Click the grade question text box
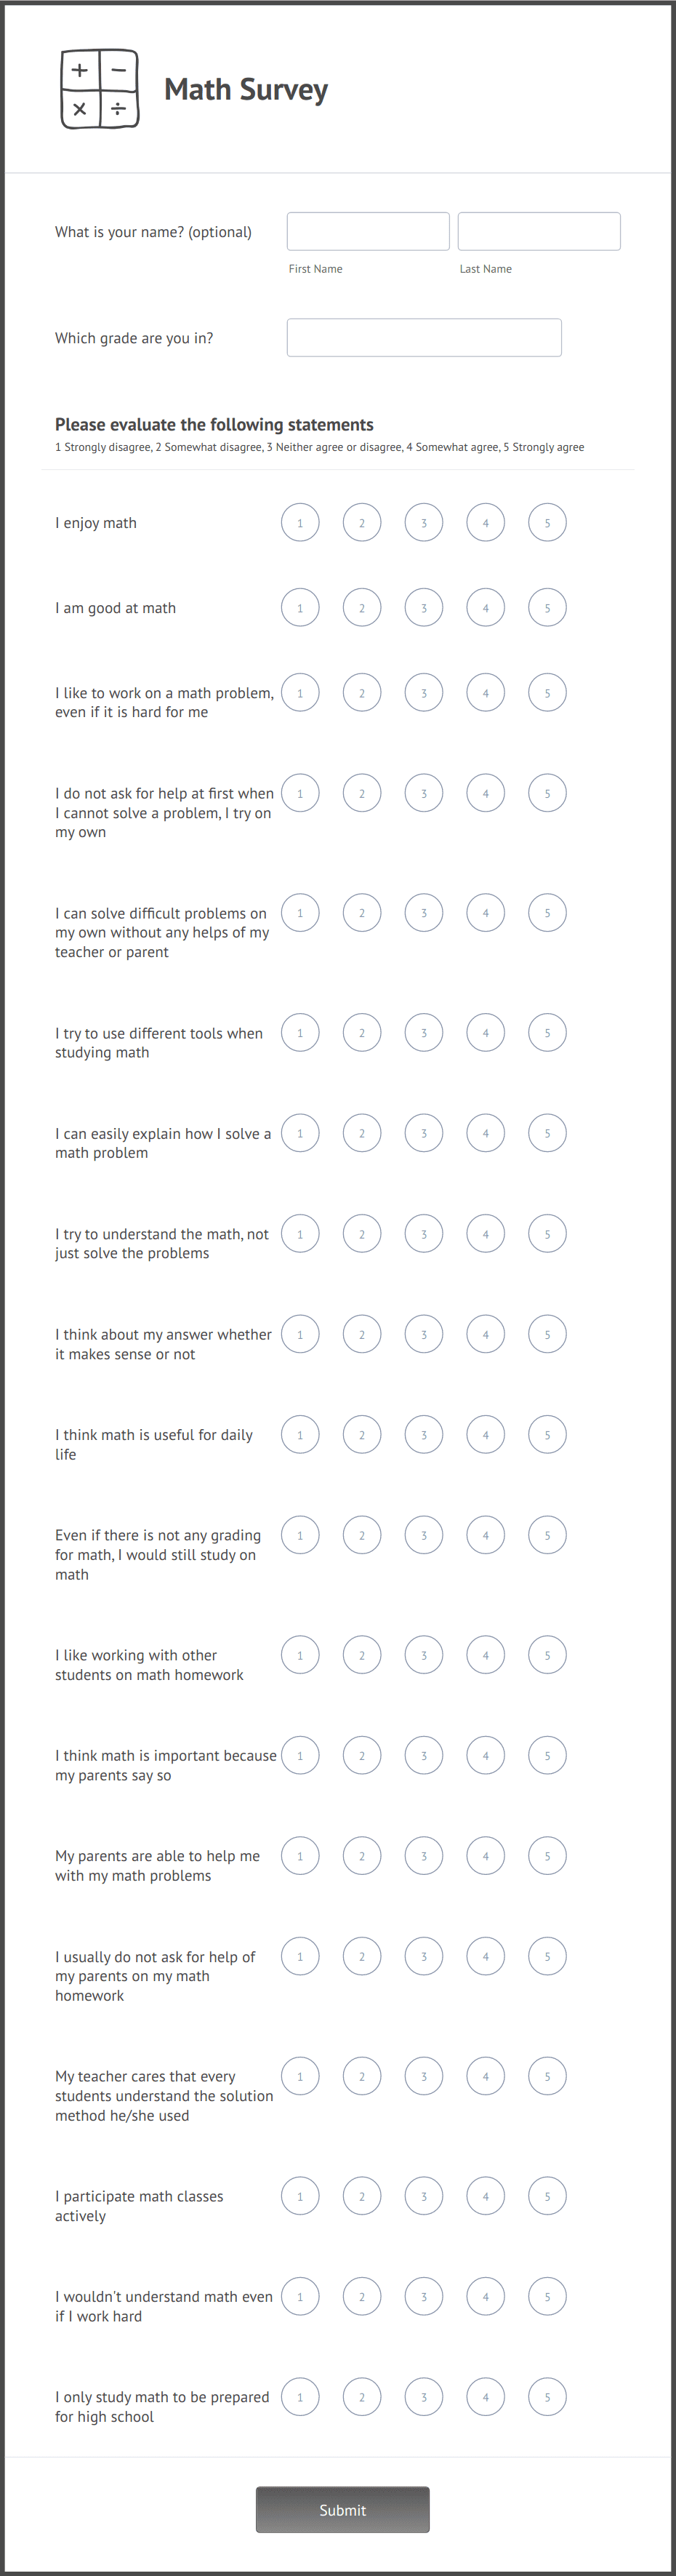 [423, 337]
